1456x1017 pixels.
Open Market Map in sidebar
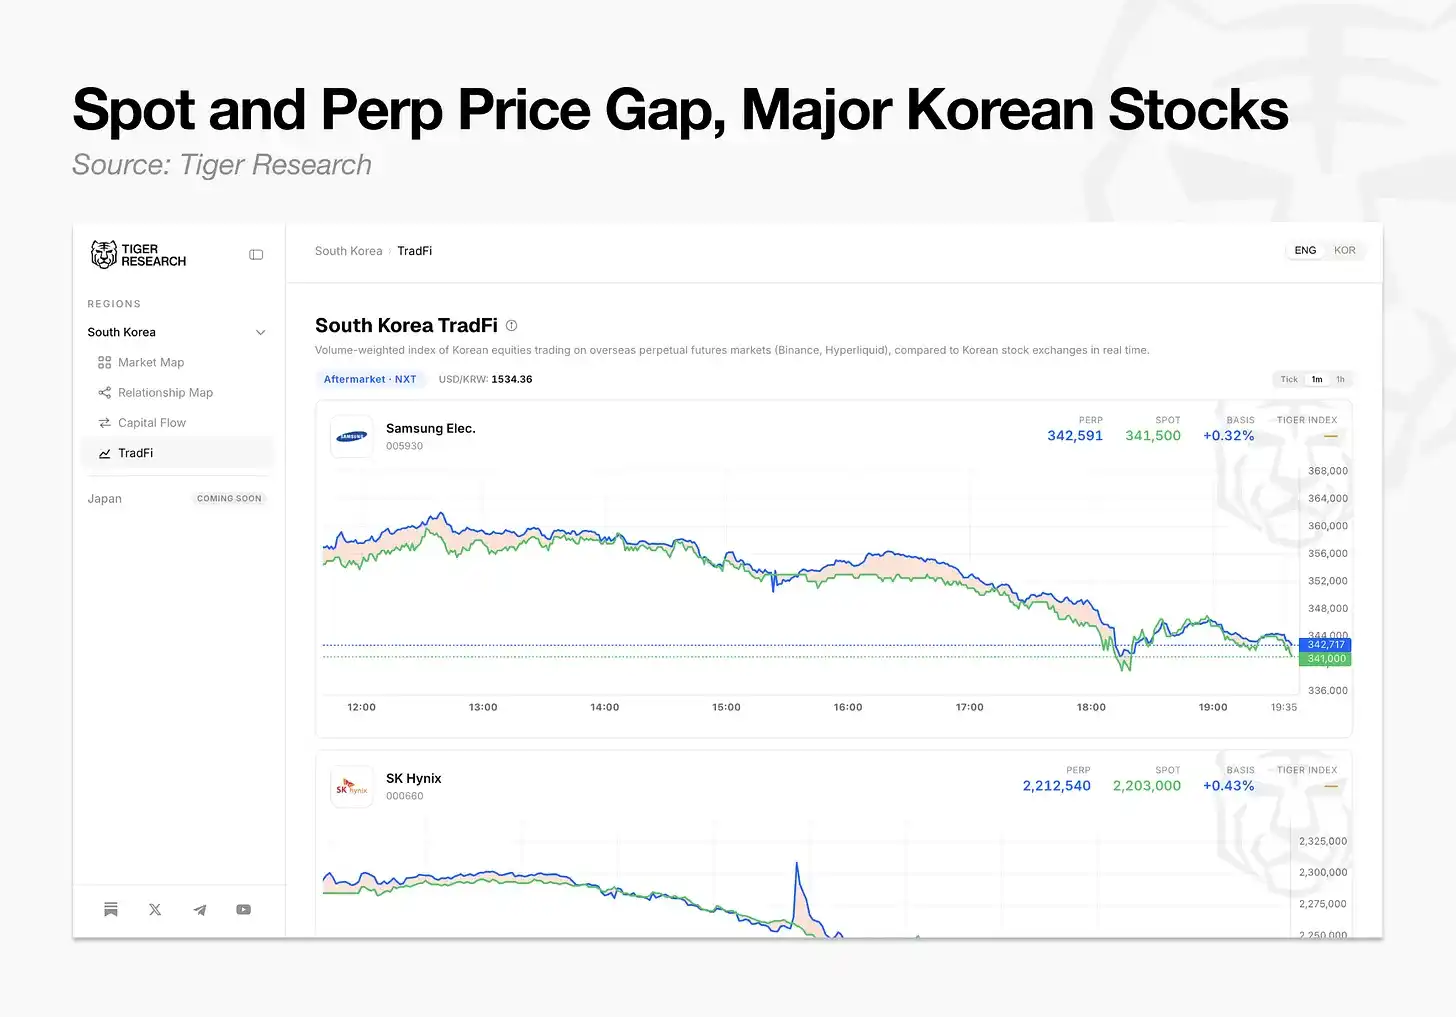pyautogui.click(x=150, y=363)
